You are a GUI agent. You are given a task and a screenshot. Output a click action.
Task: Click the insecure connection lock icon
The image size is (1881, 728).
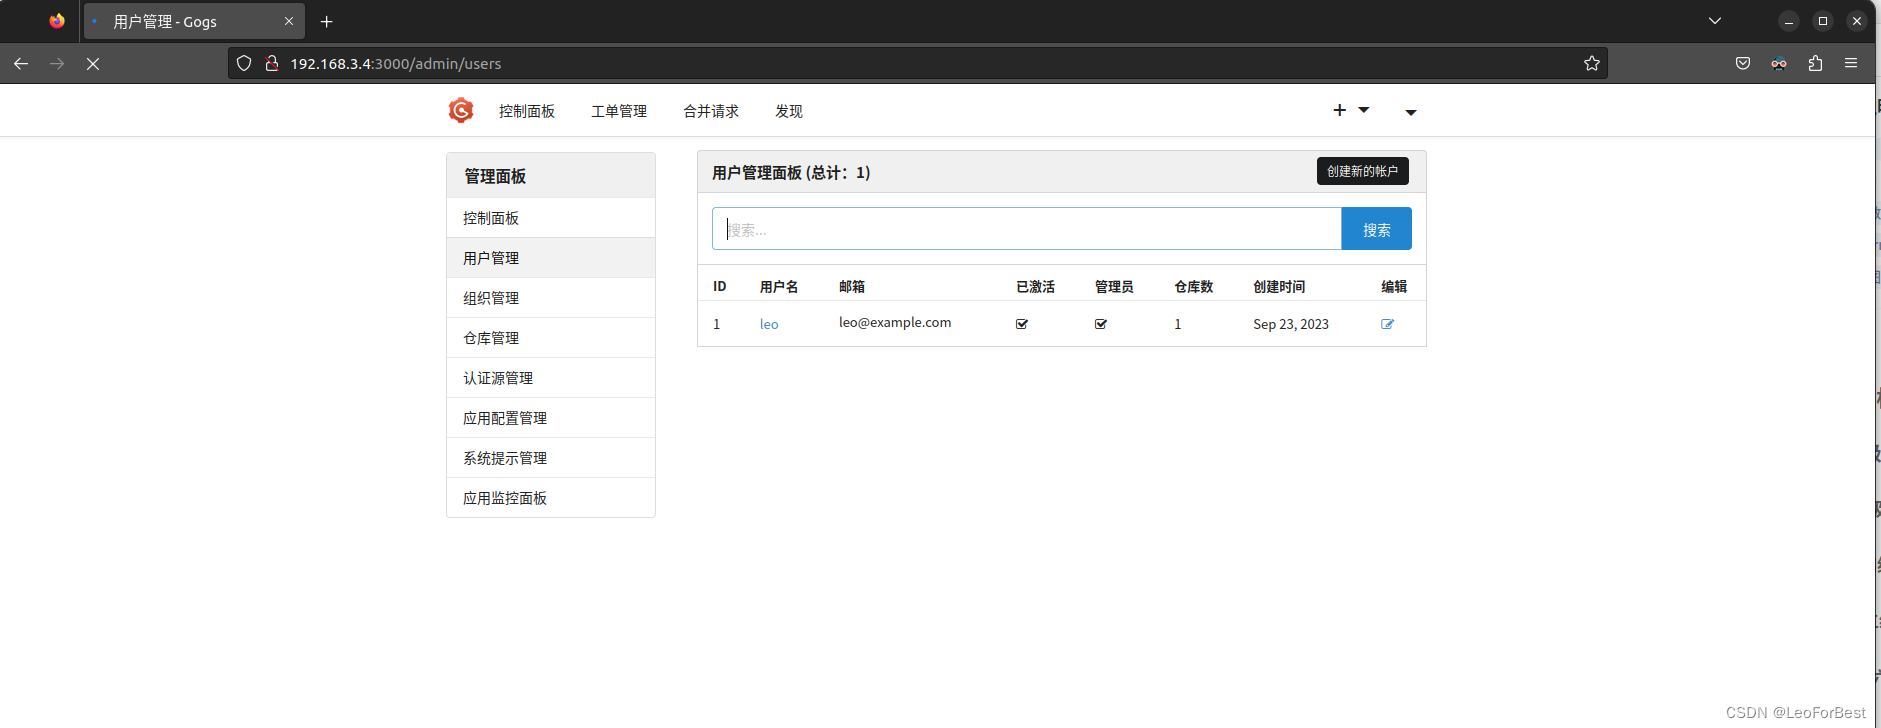point(271,63)
